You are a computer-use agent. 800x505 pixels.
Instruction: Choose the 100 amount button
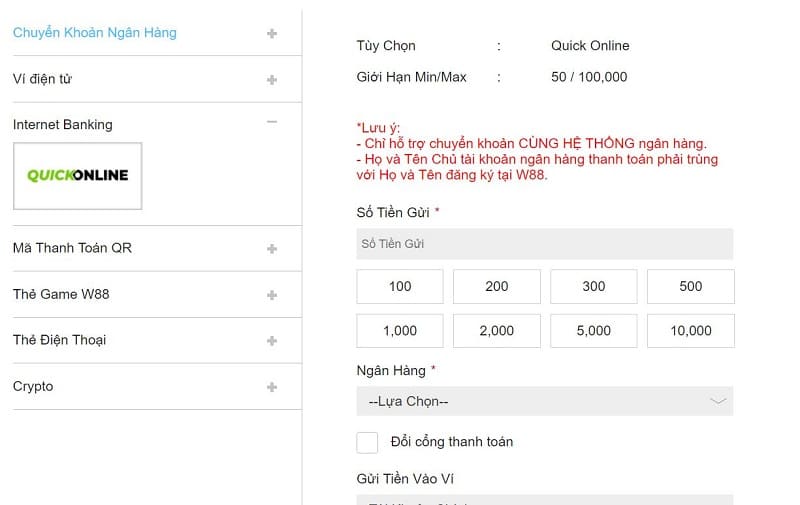click(400, 286)
